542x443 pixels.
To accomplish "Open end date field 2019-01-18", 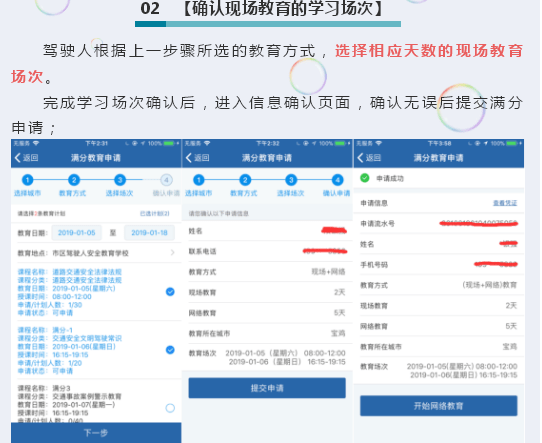I will 149,233.
